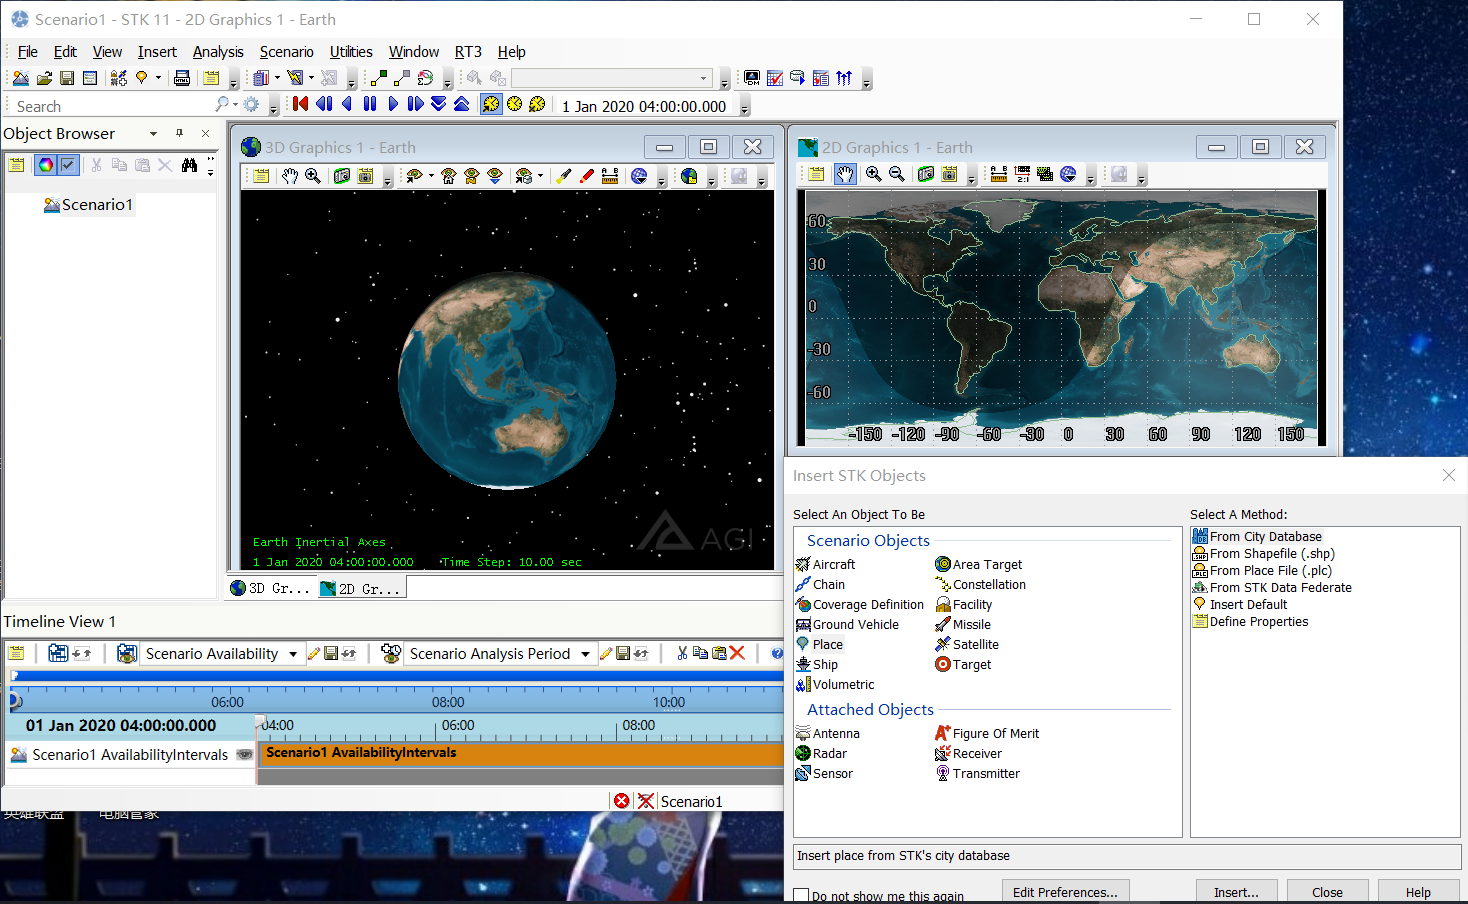Click the measure ruler icon in 2D Graphics toolbar
The width and height of the screenshot is (1468, 904).
coord(998,175)
